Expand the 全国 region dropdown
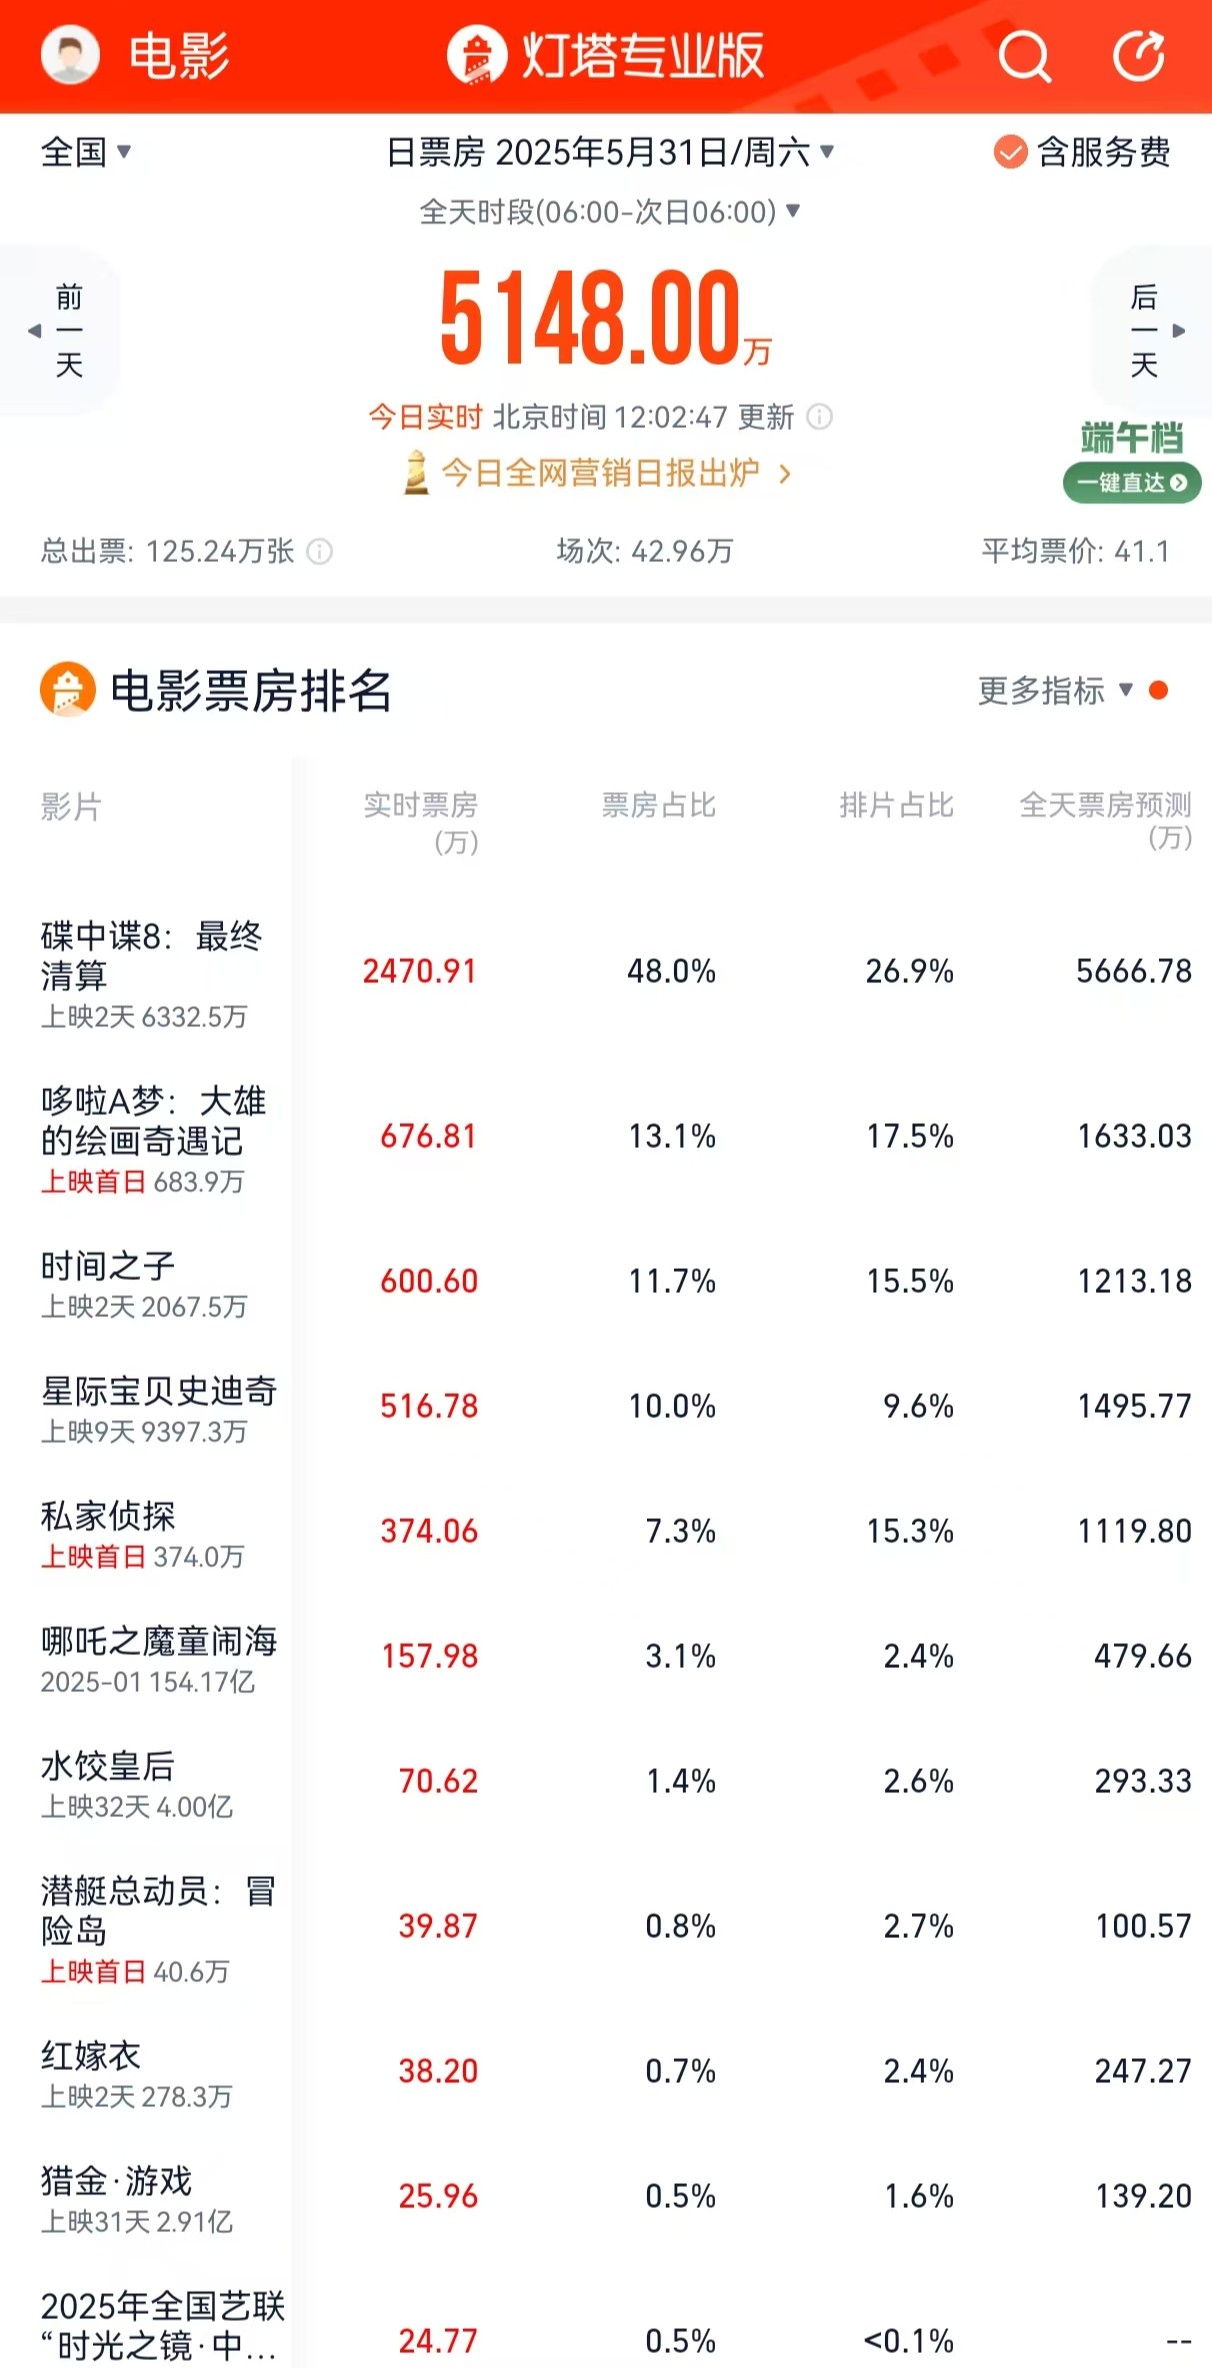 (86, 152)
